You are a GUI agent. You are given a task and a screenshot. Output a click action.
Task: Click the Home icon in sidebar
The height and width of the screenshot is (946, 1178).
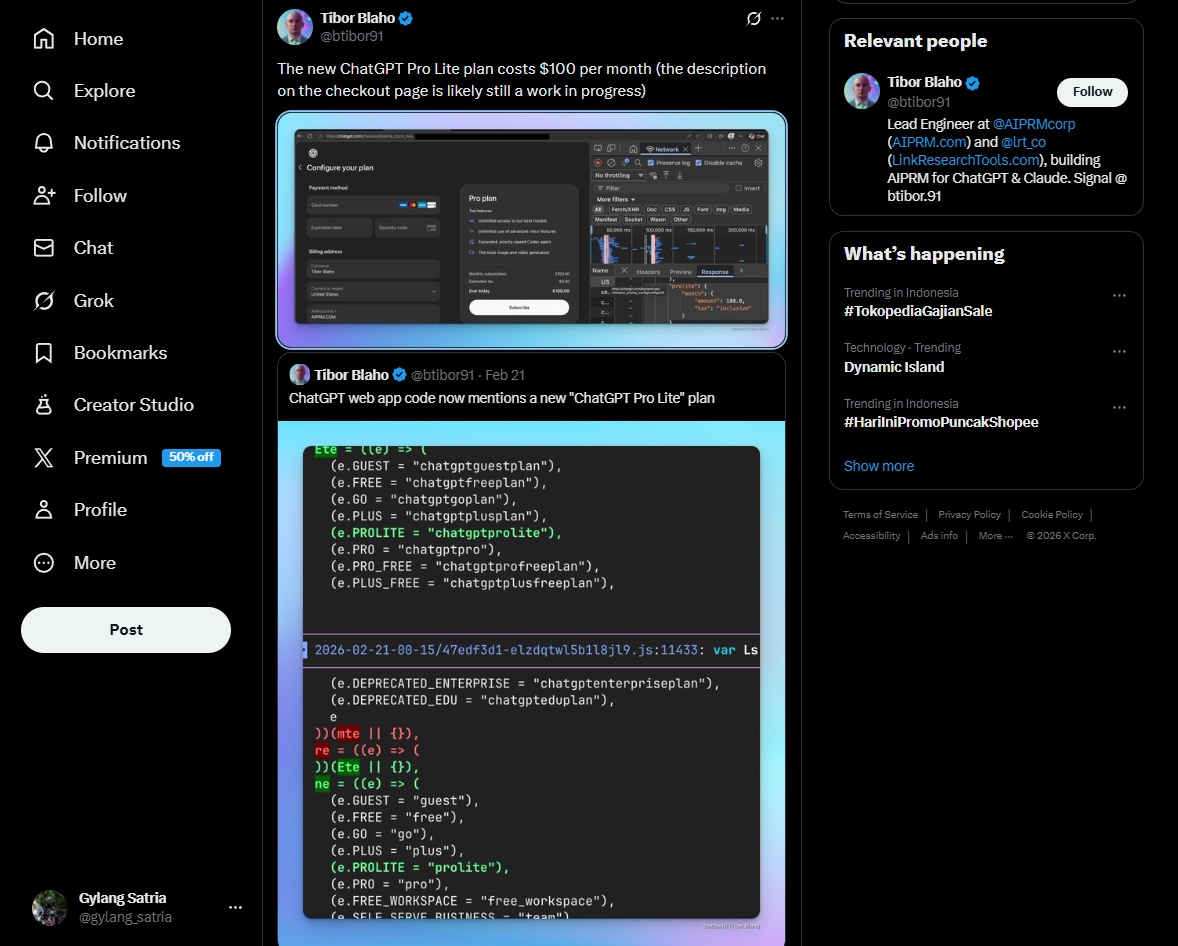pyautogui.click(x=44, y=39)
